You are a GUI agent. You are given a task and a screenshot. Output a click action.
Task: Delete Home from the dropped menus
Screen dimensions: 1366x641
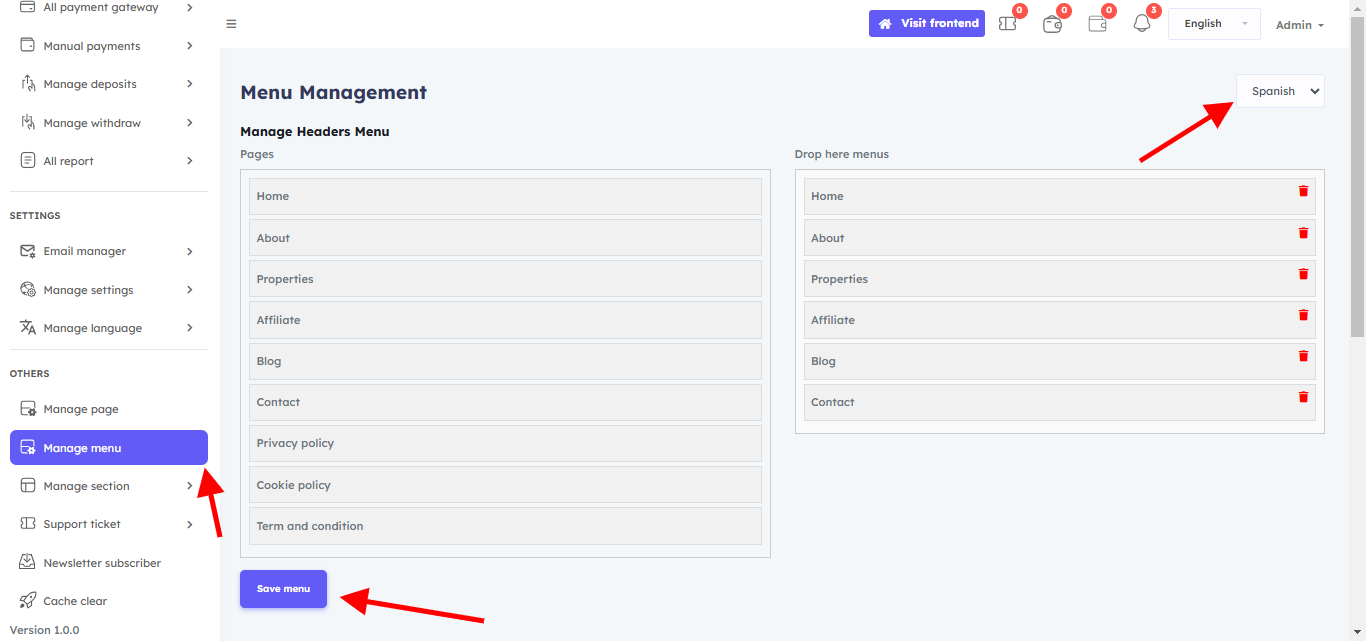[1303, 191]
